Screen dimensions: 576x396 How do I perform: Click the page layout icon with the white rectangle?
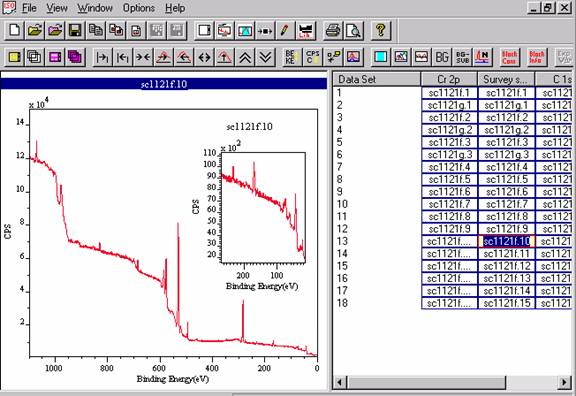[x=204, y=30]
